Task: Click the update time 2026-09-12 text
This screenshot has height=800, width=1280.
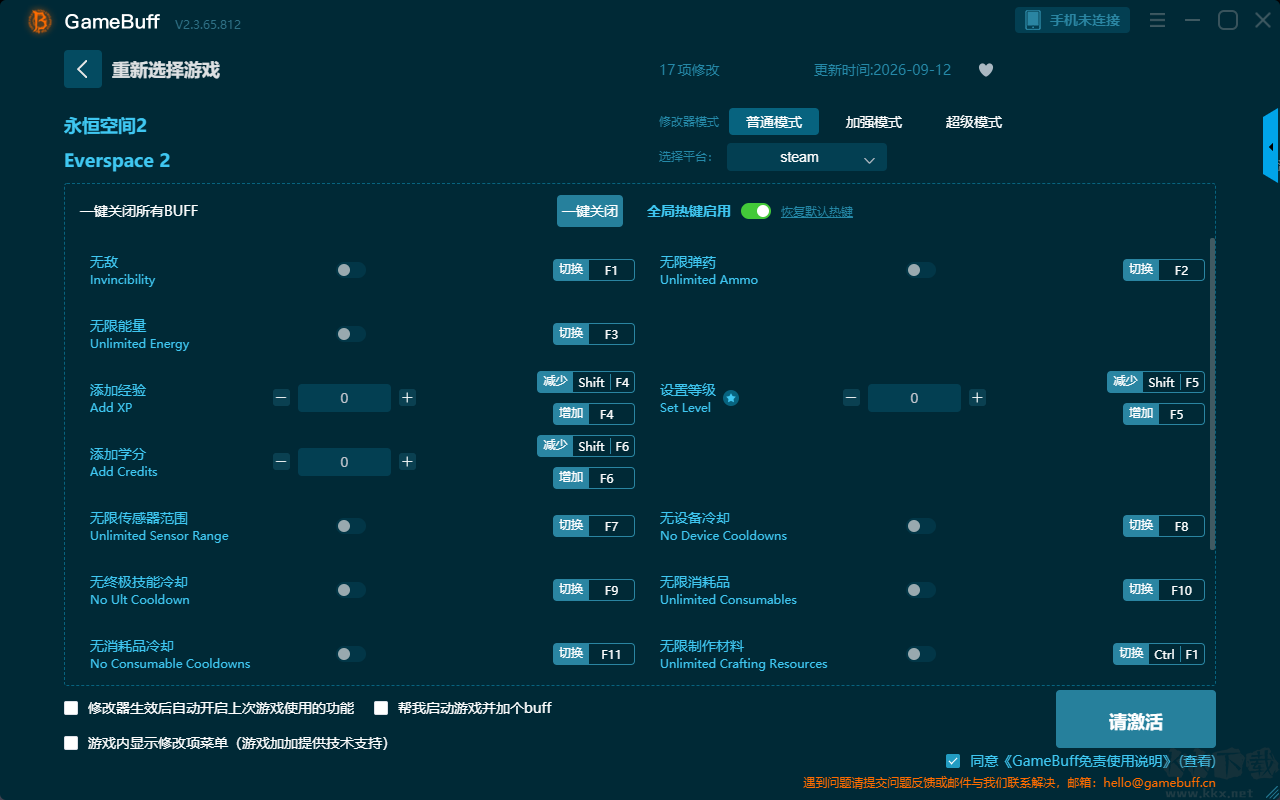Action: tap(883, 70)
